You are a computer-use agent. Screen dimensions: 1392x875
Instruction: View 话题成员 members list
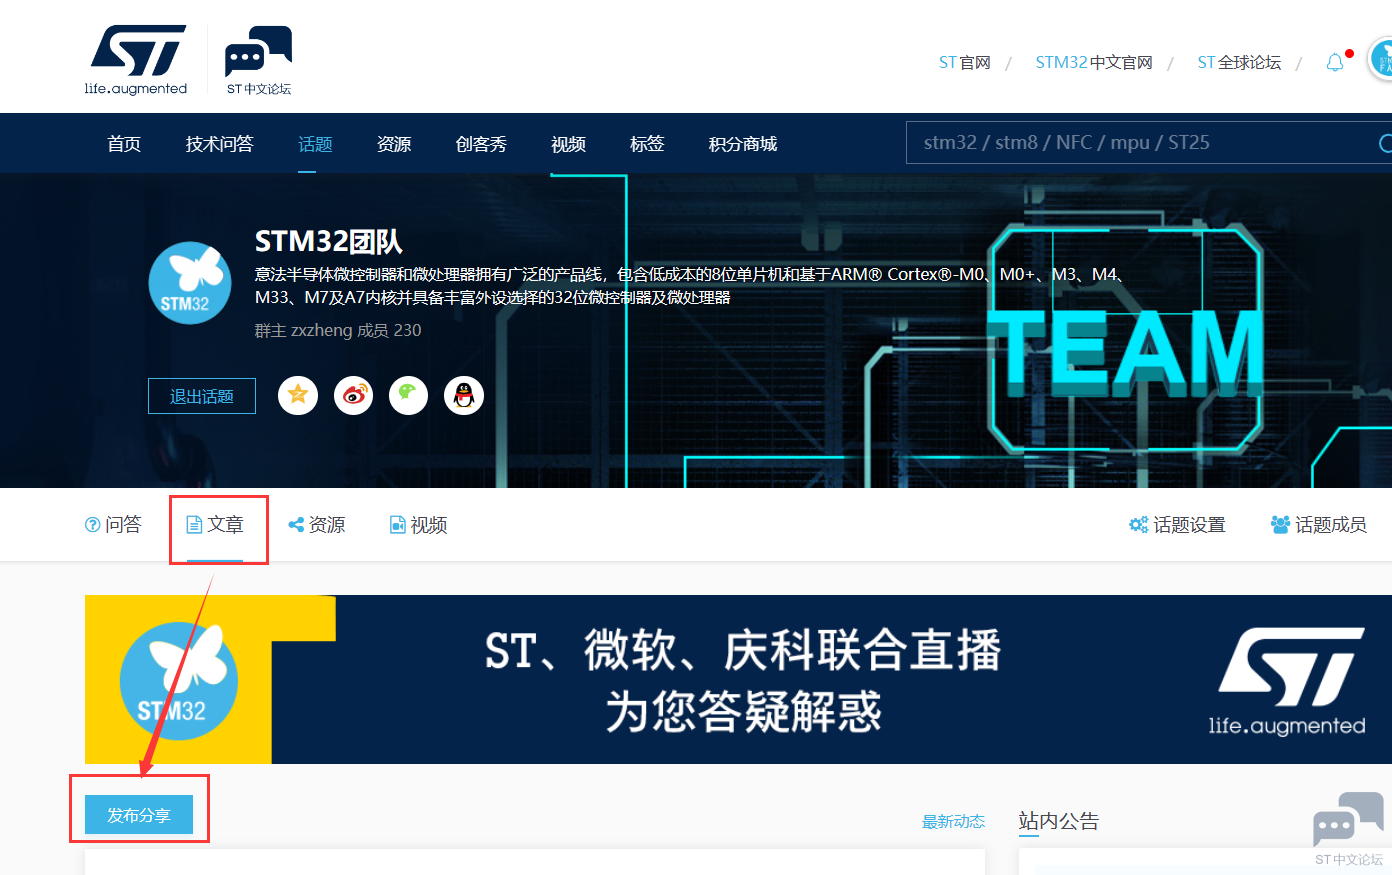coord(1318,525)
